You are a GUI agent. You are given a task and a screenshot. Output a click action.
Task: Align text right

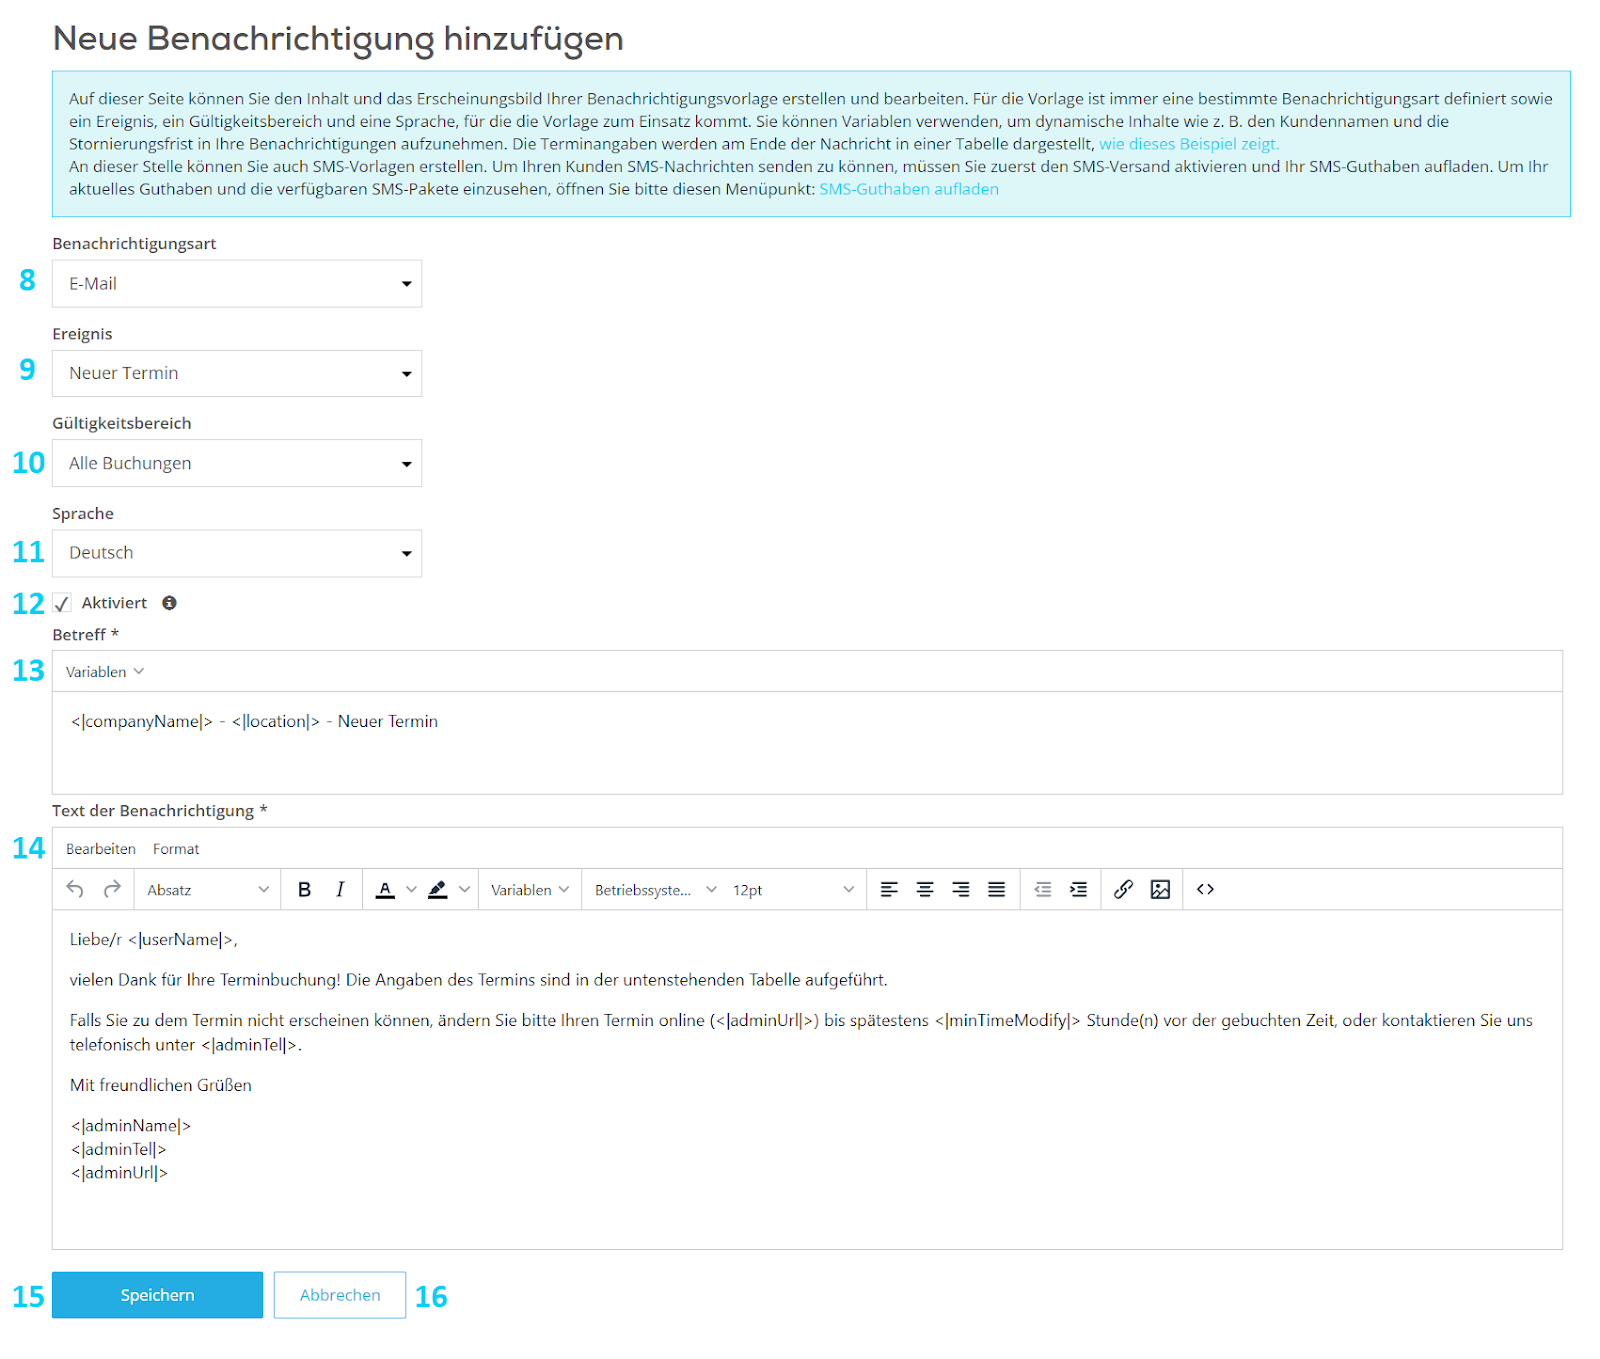pyautogui.click(x=961, y=889)
